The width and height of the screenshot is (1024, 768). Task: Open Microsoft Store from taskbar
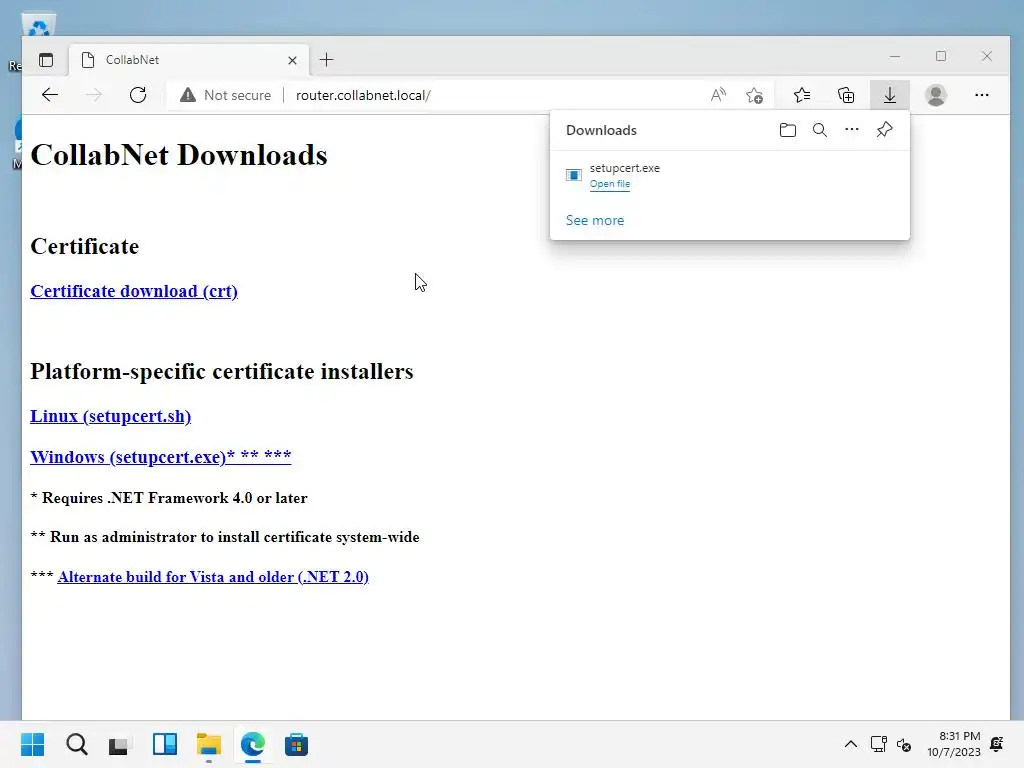tap(296, 744)
